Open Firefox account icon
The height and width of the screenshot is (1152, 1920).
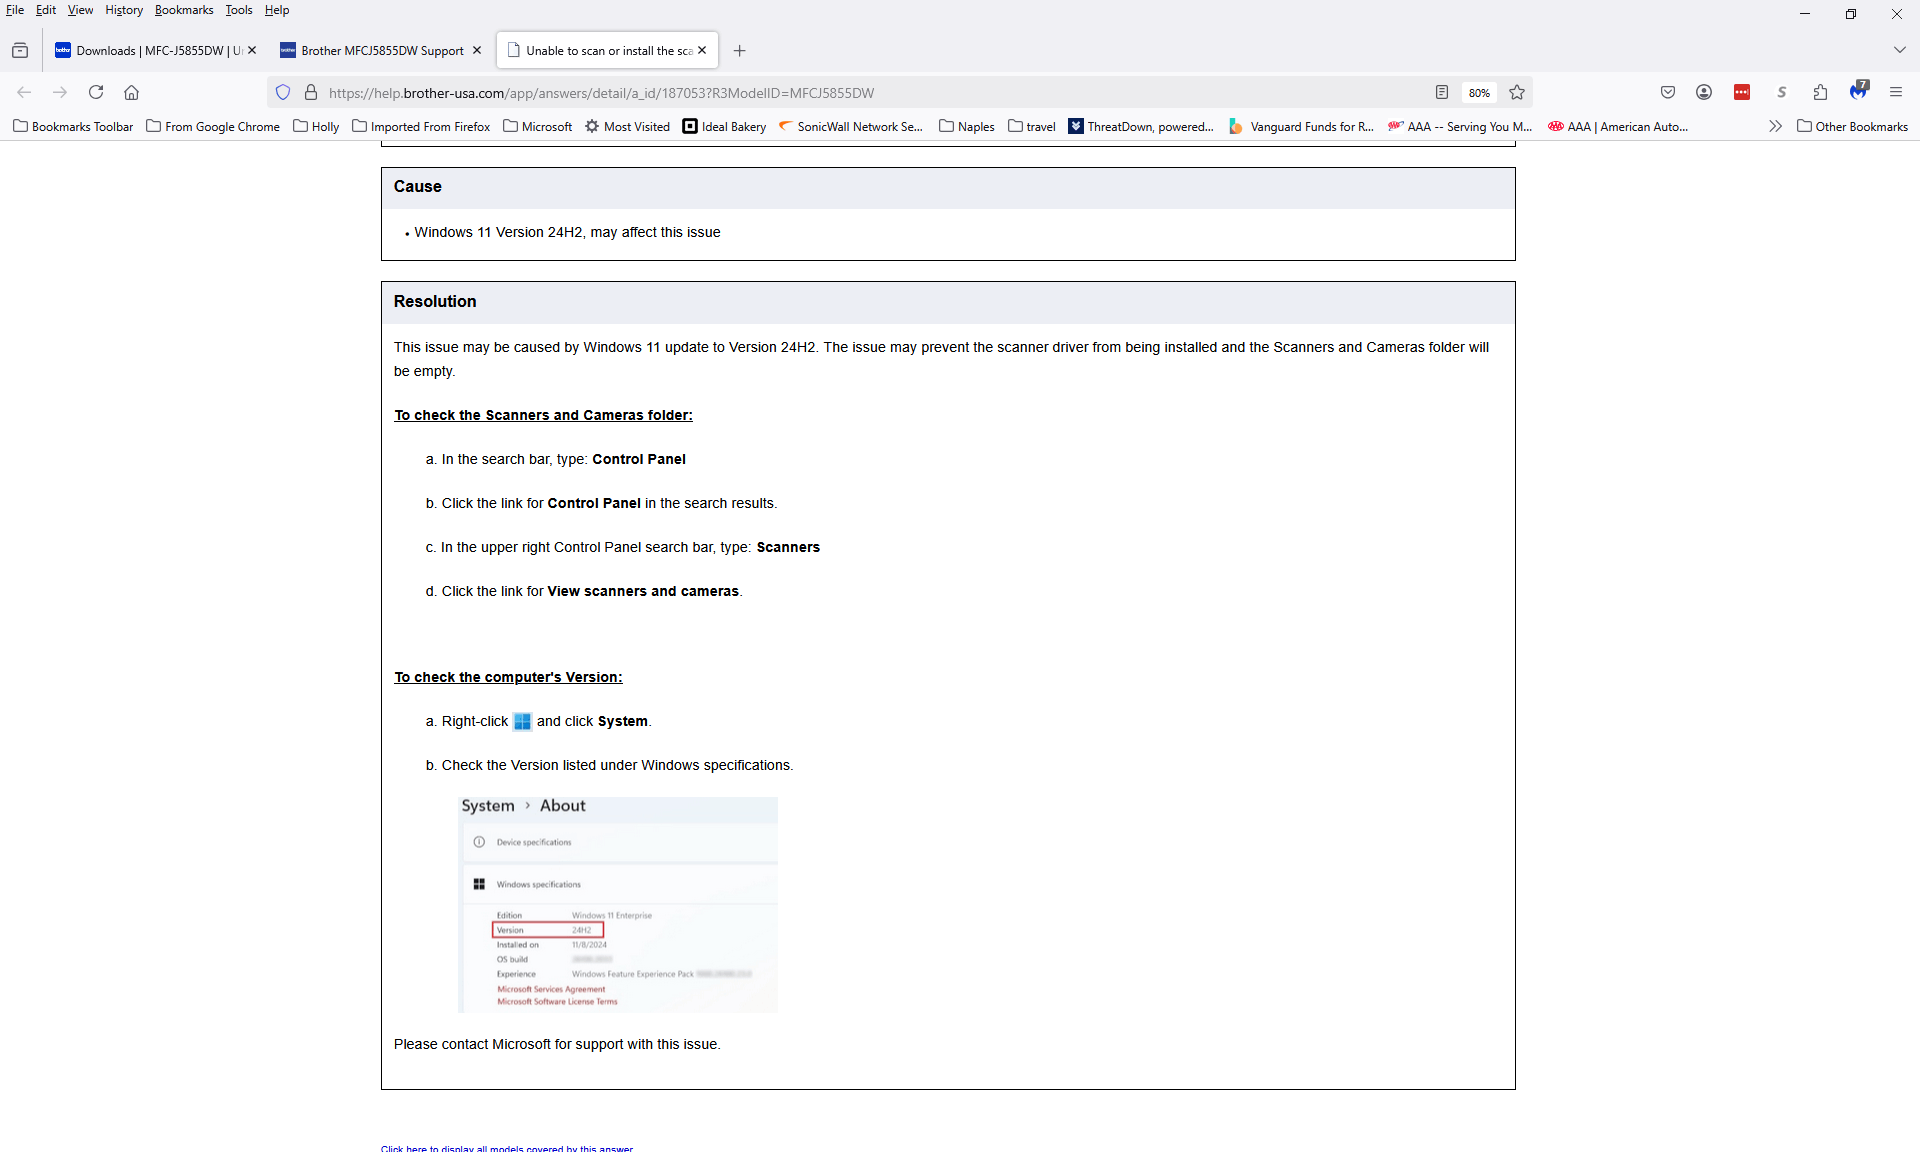pos(1704,92)
